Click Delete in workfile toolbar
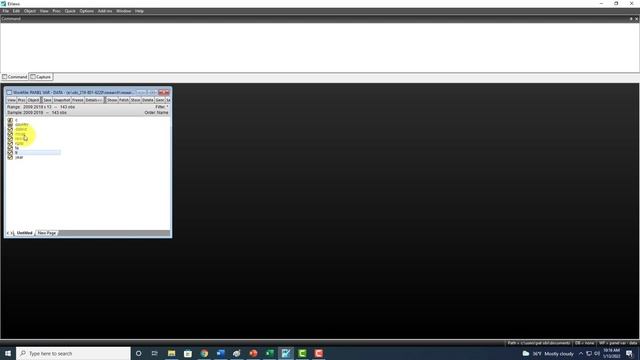Viewport: 640px width, 360px height. [148, 100]
